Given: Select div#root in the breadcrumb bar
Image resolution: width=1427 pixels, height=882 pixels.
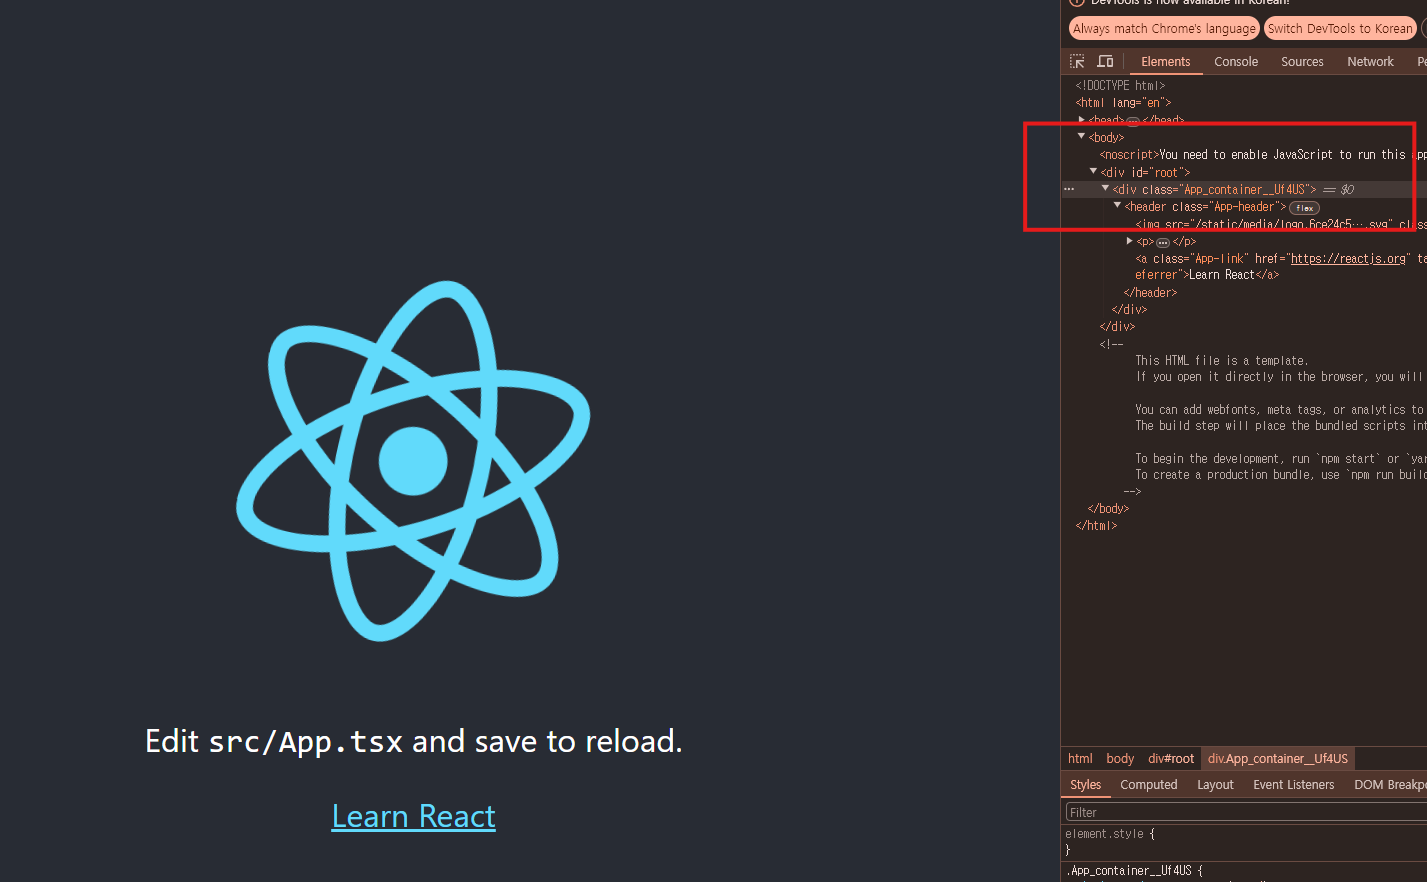Looking at the screenshot, I should coord(1171,759).
